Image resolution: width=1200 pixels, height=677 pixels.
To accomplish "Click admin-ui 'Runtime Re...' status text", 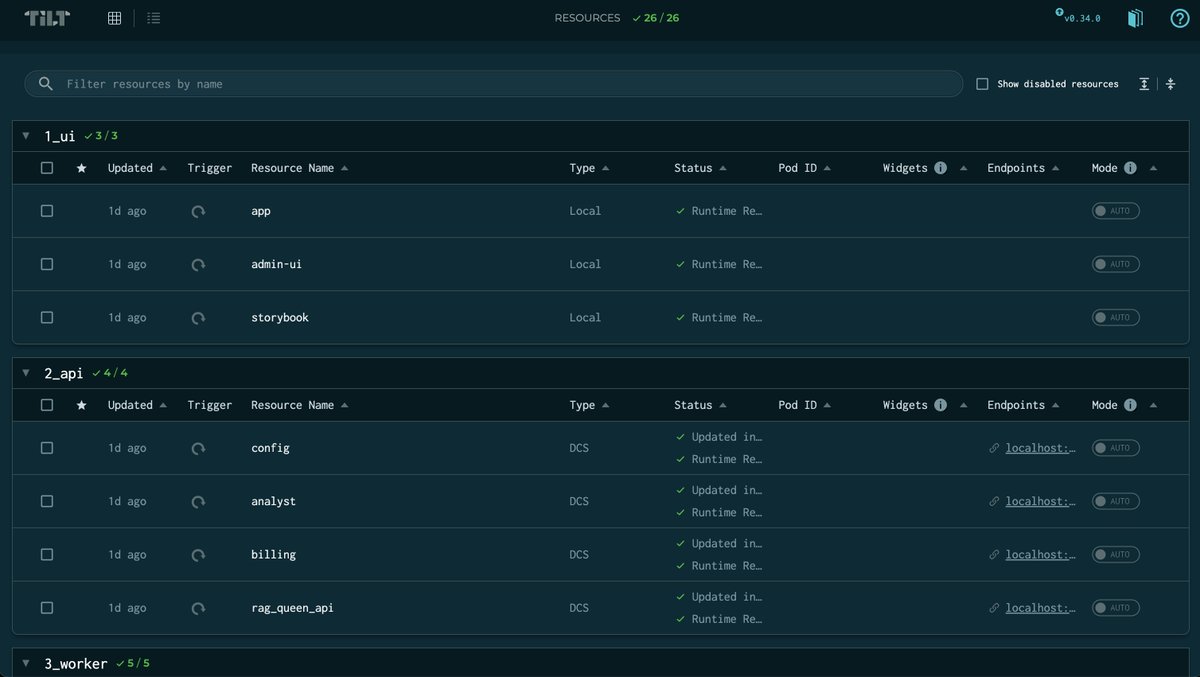I will coord(727,264).
